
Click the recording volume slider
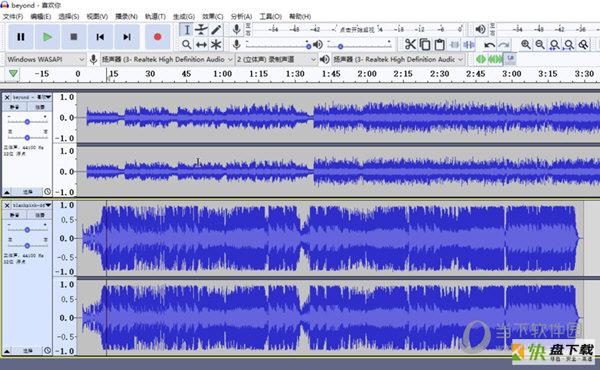pos(278,46)
